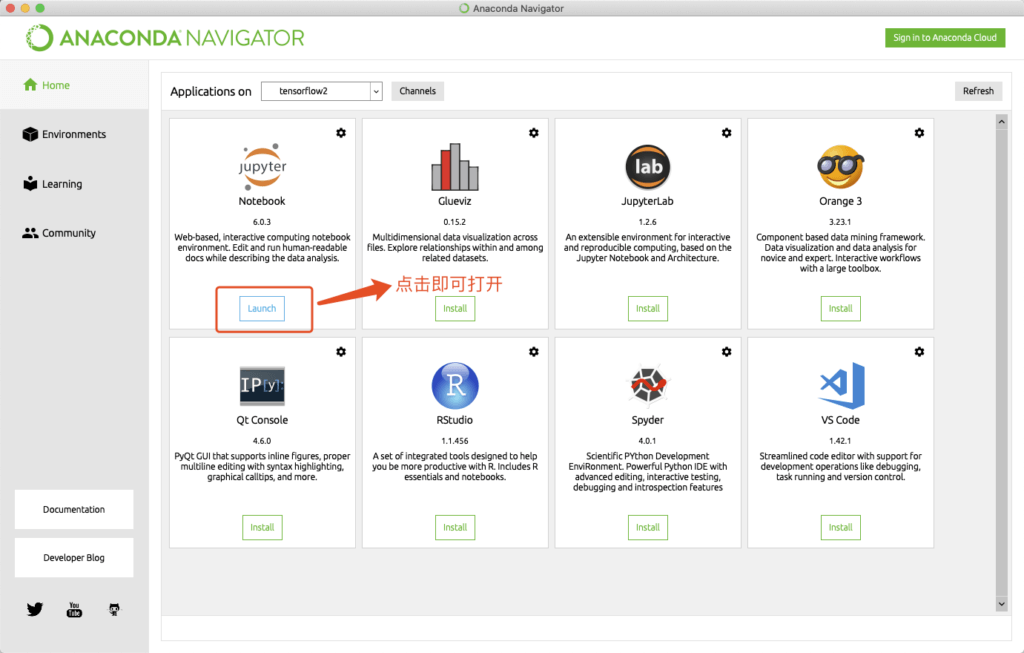Click the Qt Console IPython logo
The height and width of the screenshot is (653, 1024).
262,385
